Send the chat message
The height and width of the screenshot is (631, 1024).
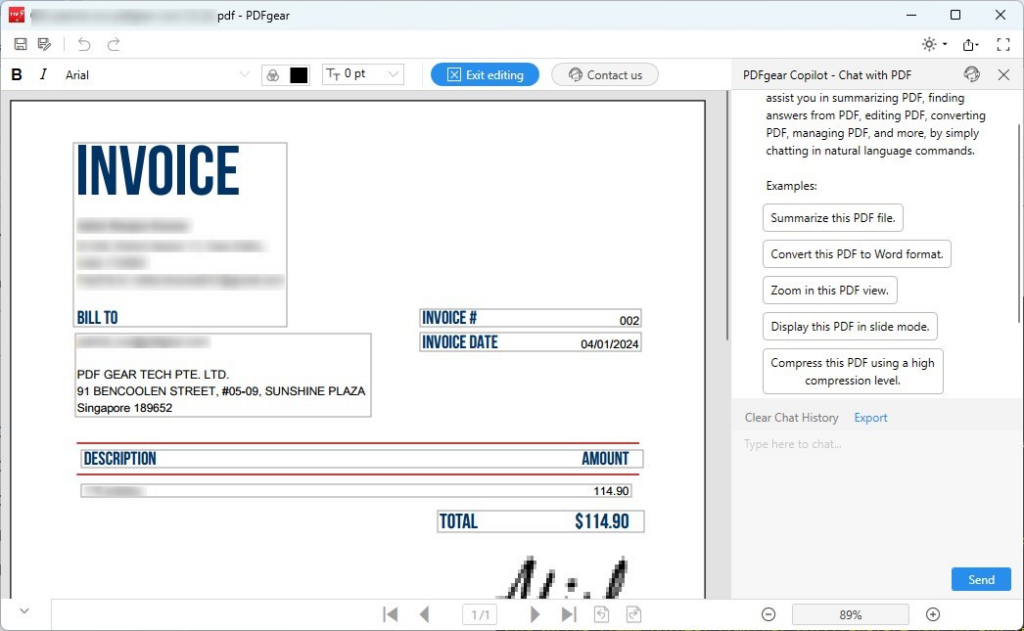click(x=981, y=579)
